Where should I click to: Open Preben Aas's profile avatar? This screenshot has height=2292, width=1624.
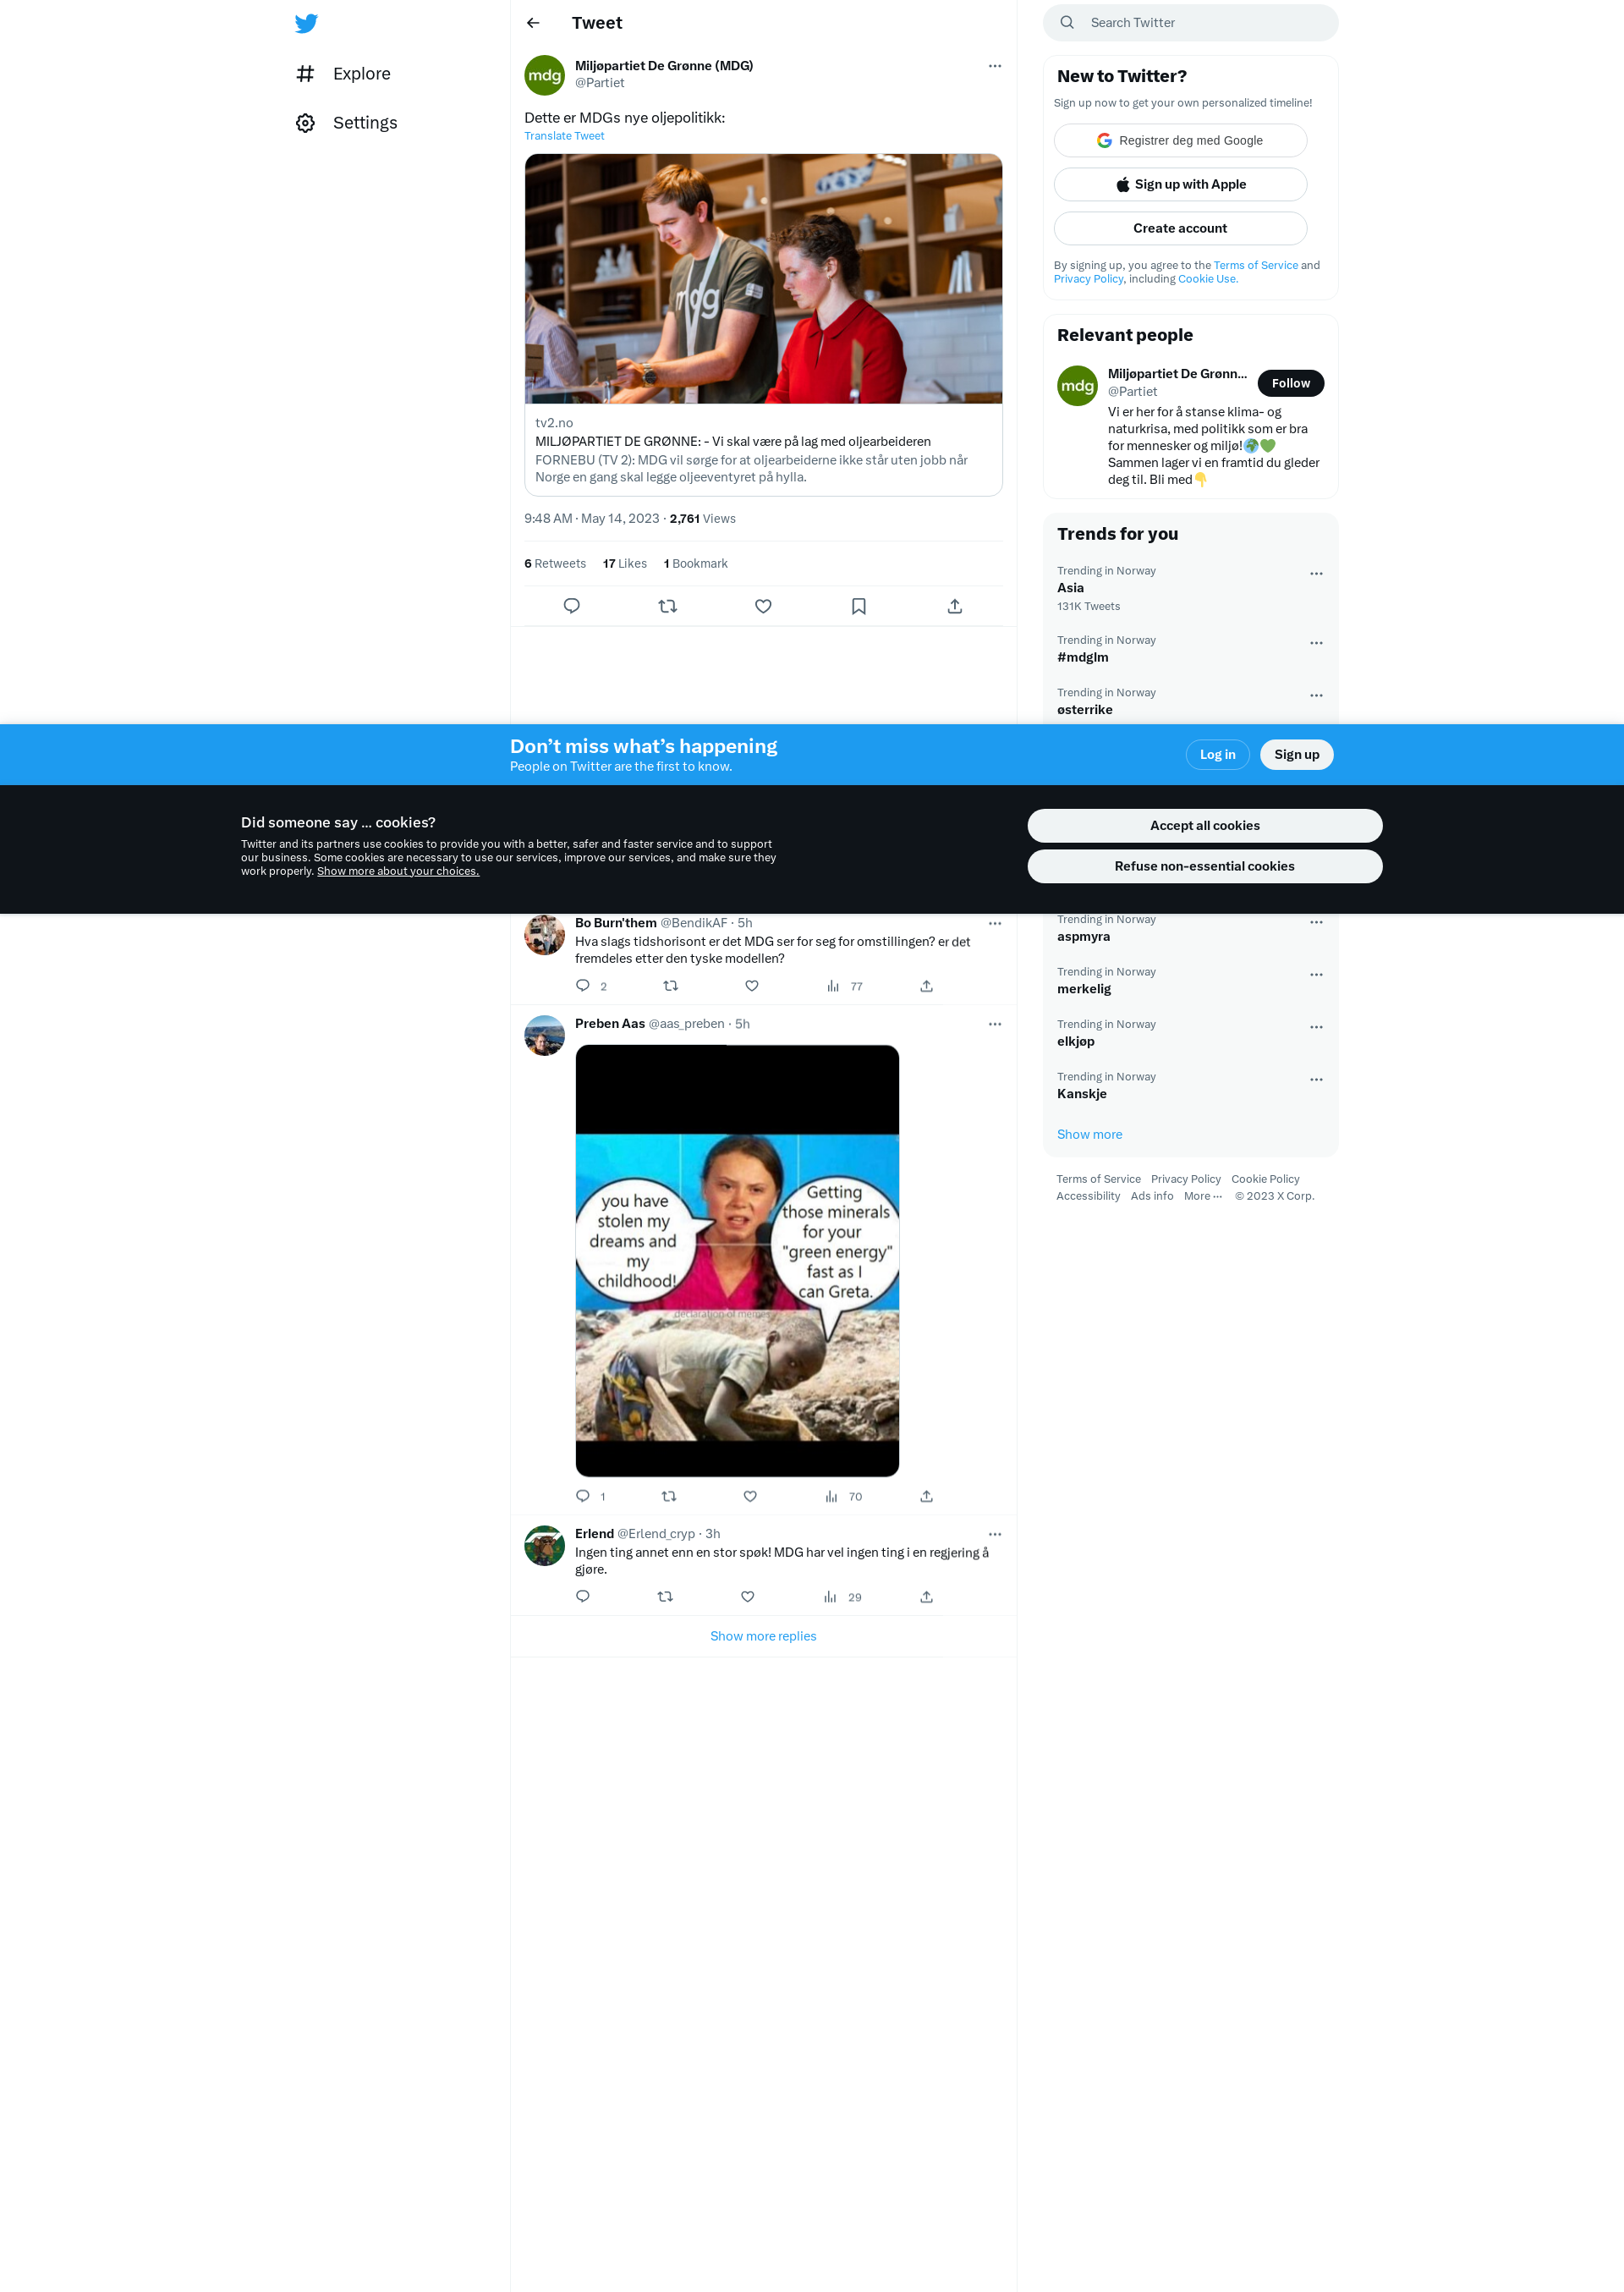coord(544,1035)
